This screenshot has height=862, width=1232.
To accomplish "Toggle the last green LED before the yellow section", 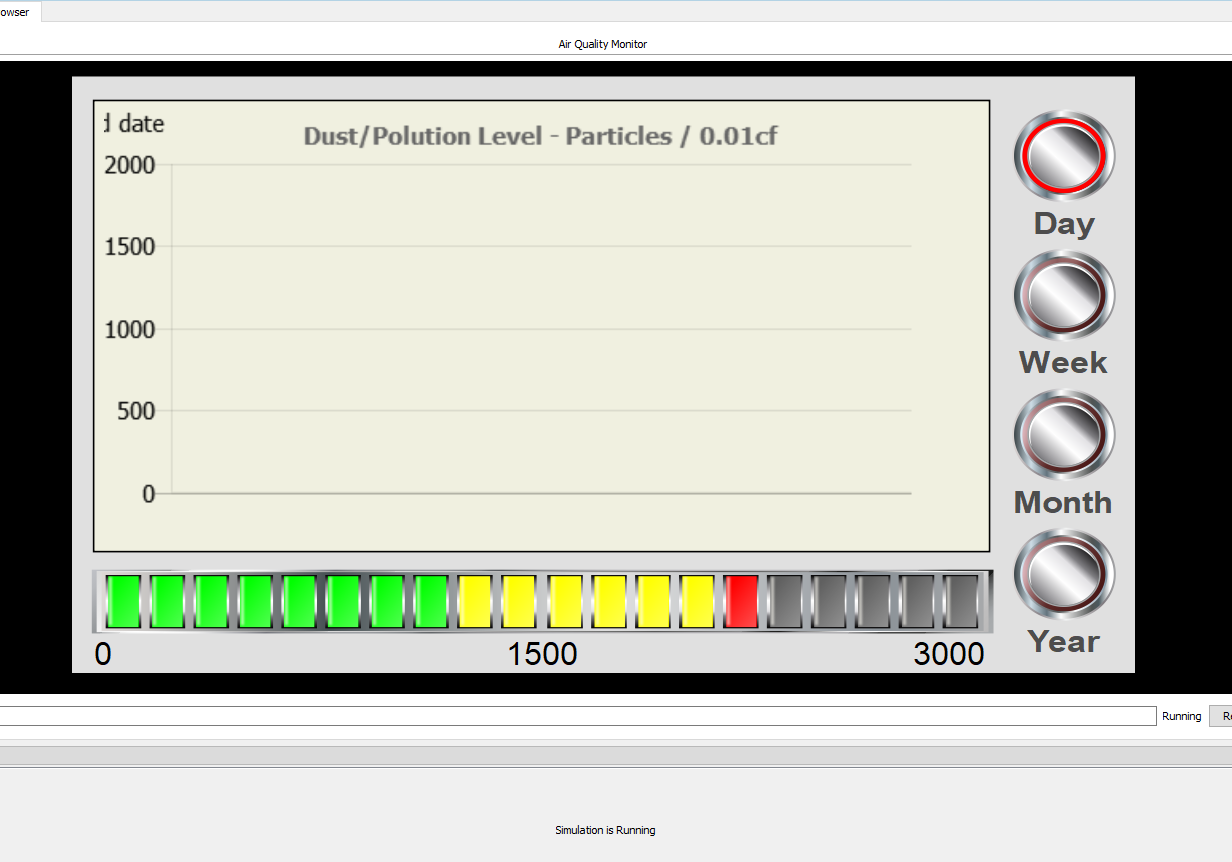I will (431, 601).
